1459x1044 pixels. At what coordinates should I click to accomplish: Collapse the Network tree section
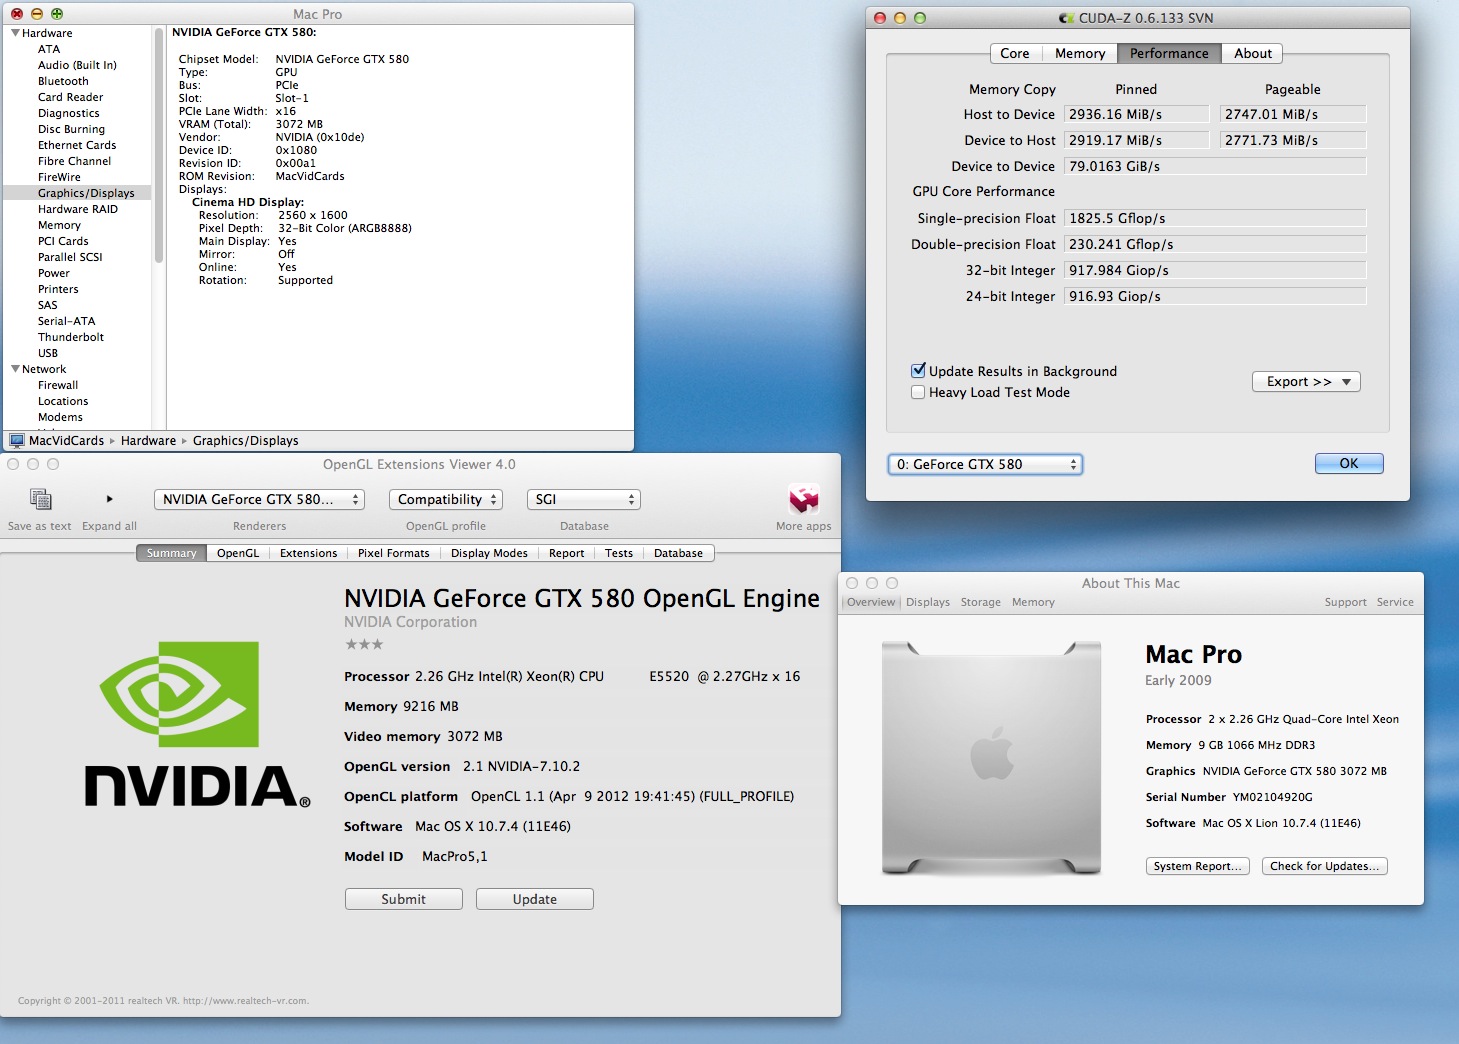15,369
